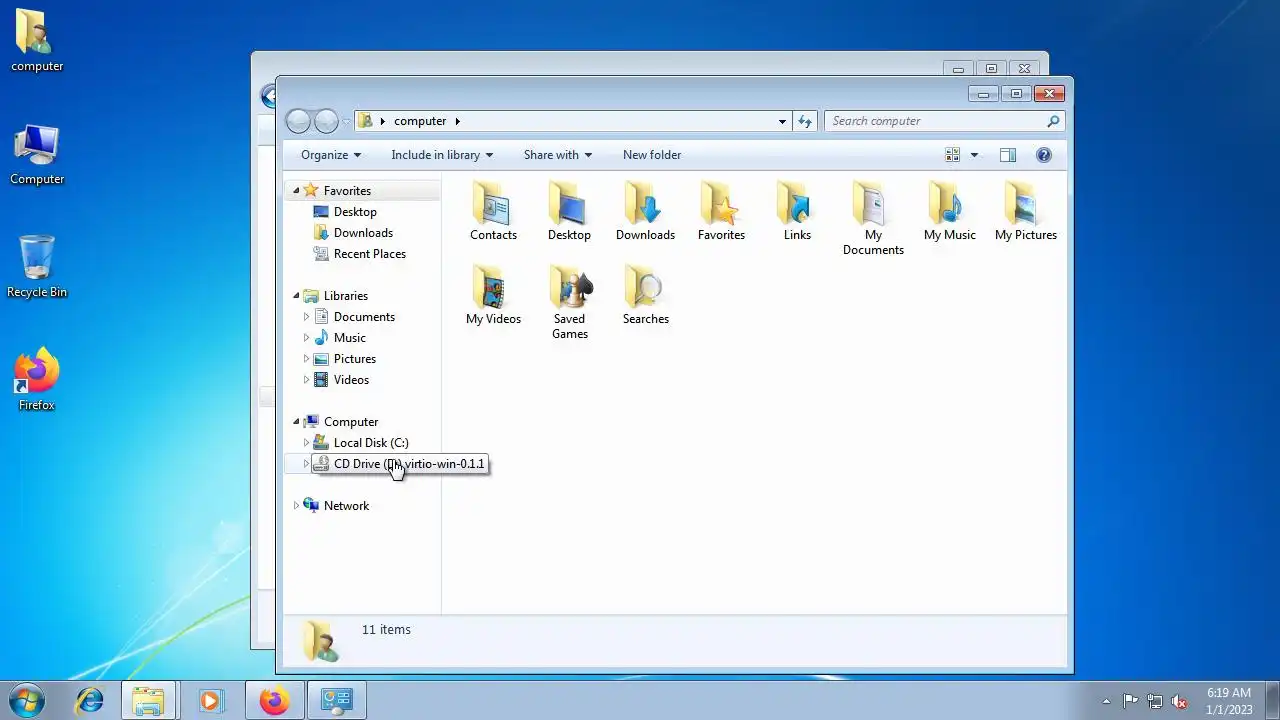Click the Back navigation arrow
Screen dimensions: 1280x720
pos(298,121)
